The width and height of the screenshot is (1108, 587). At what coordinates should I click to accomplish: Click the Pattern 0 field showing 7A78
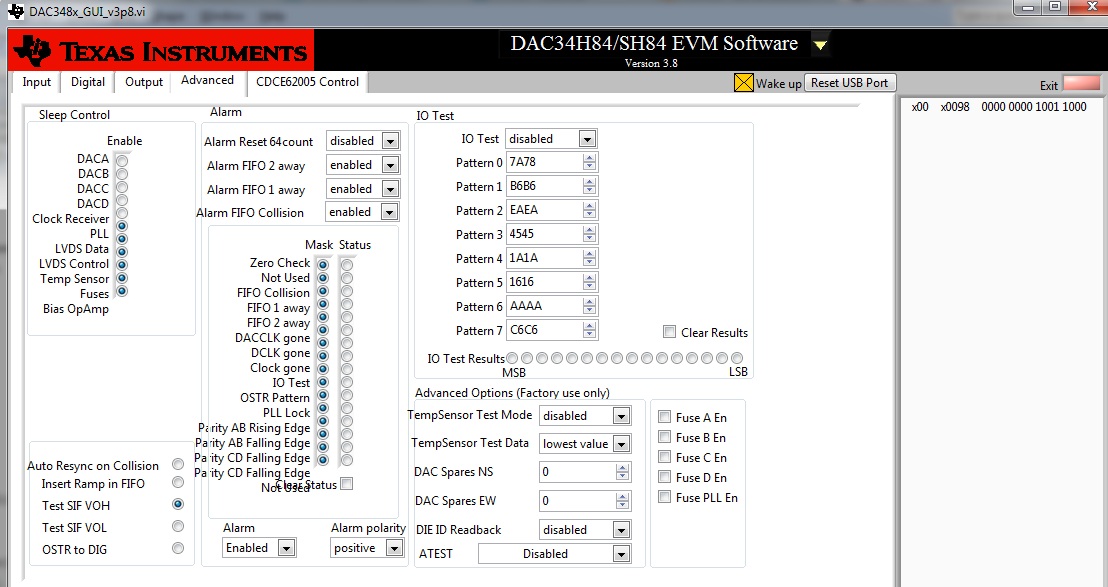(x=544, y=162)
